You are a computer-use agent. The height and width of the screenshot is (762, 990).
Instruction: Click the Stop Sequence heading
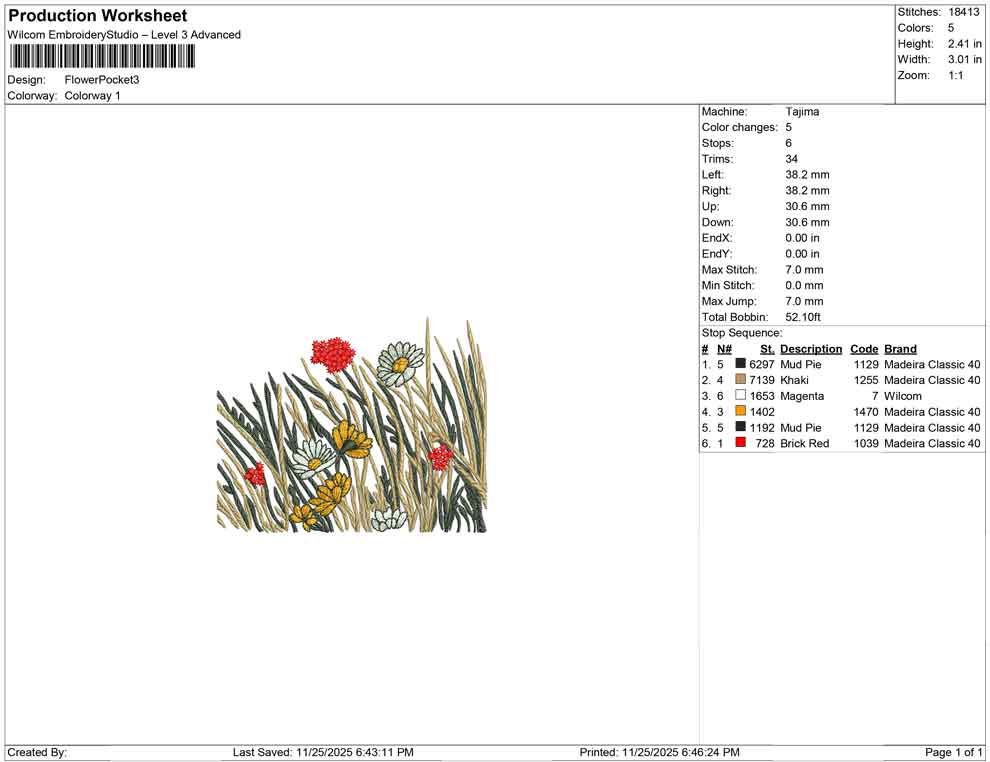tap(742, 333)
